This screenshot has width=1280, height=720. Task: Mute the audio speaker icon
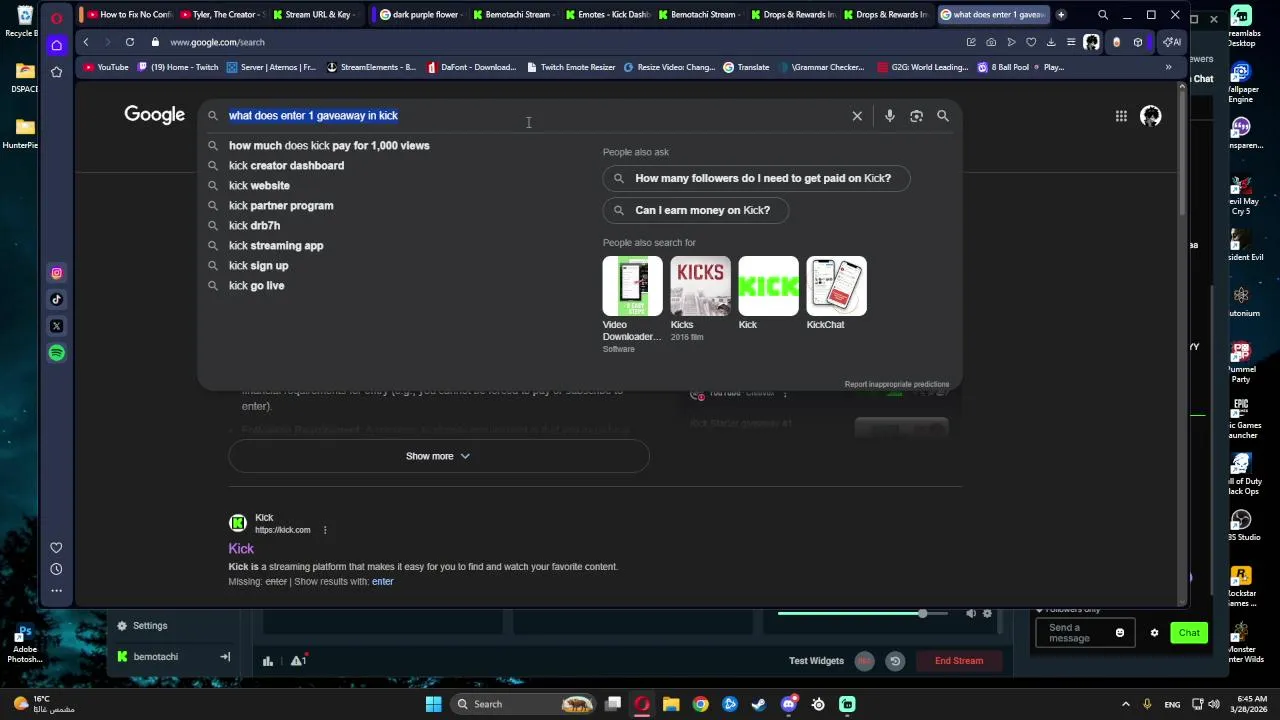click(970, 613)
